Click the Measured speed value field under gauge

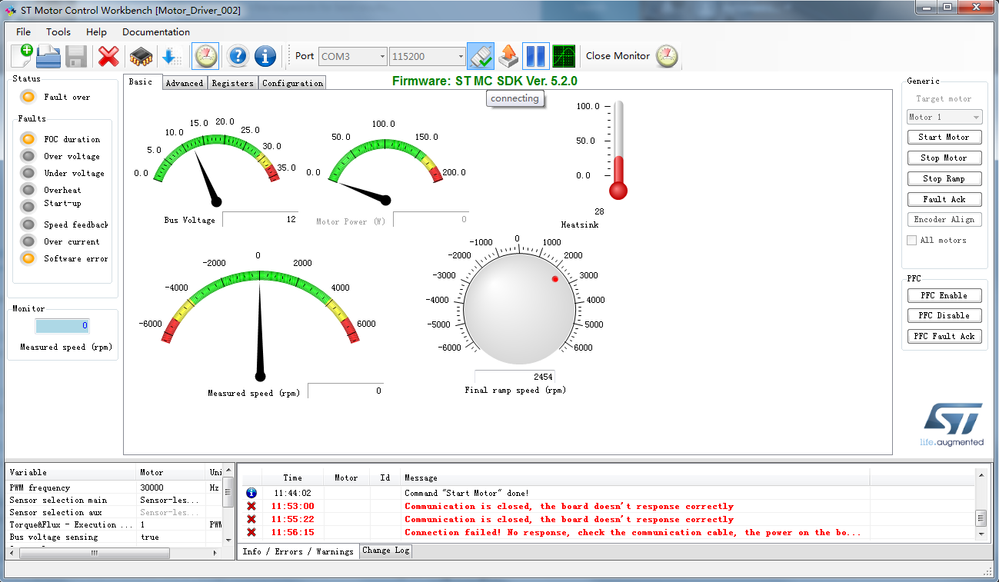346,391
